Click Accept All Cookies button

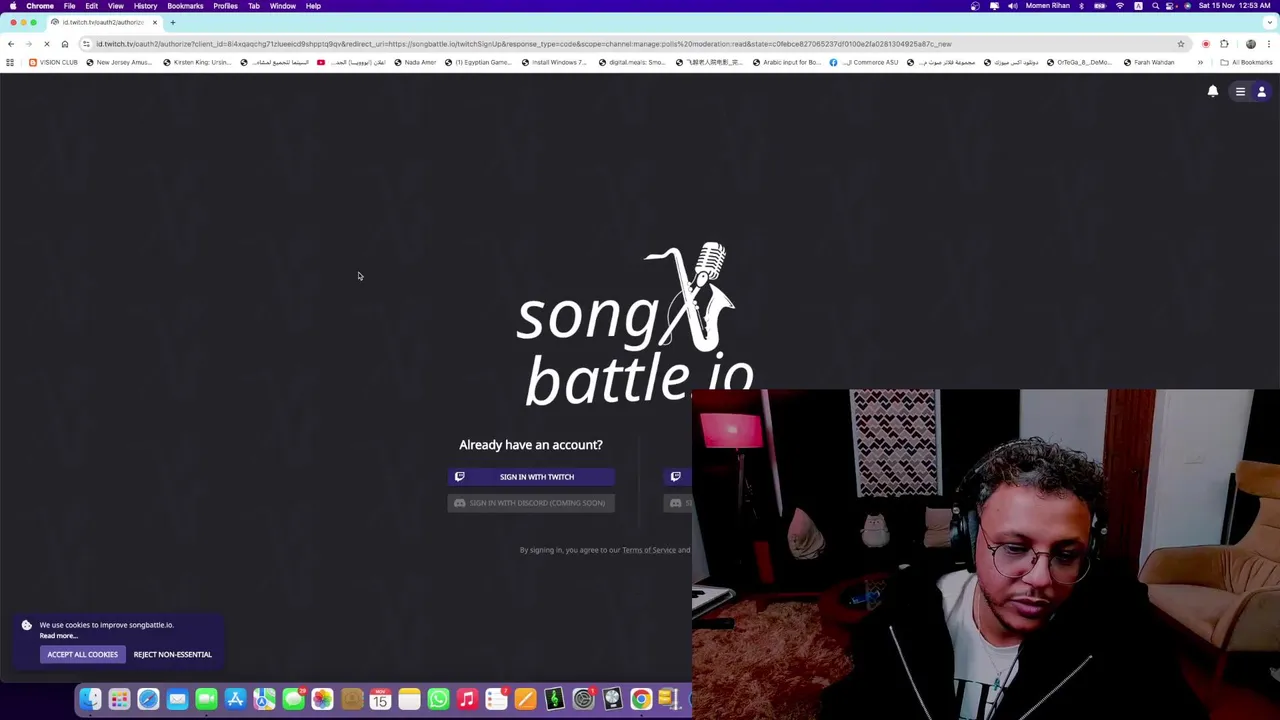point(82,654)
